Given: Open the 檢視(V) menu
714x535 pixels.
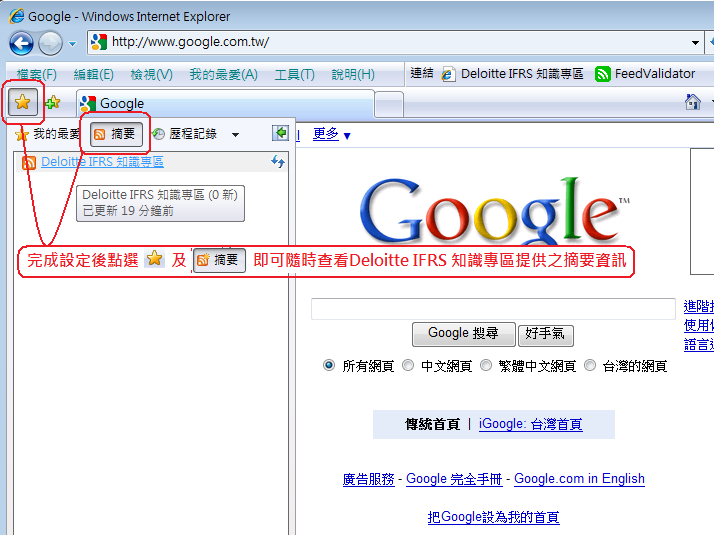Looking at the screenshot, I should pos(152,74).
